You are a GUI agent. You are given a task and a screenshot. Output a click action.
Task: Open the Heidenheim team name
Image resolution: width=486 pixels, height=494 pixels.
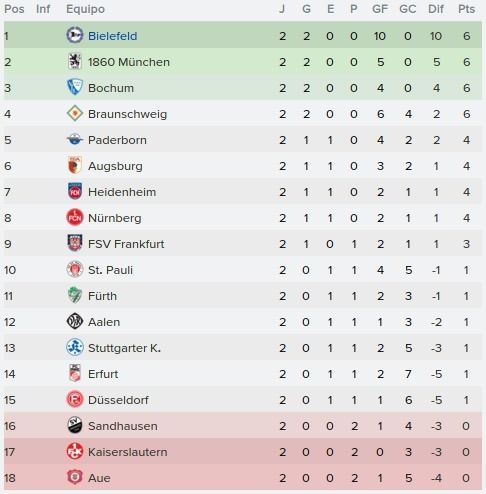tap(122, 192)
